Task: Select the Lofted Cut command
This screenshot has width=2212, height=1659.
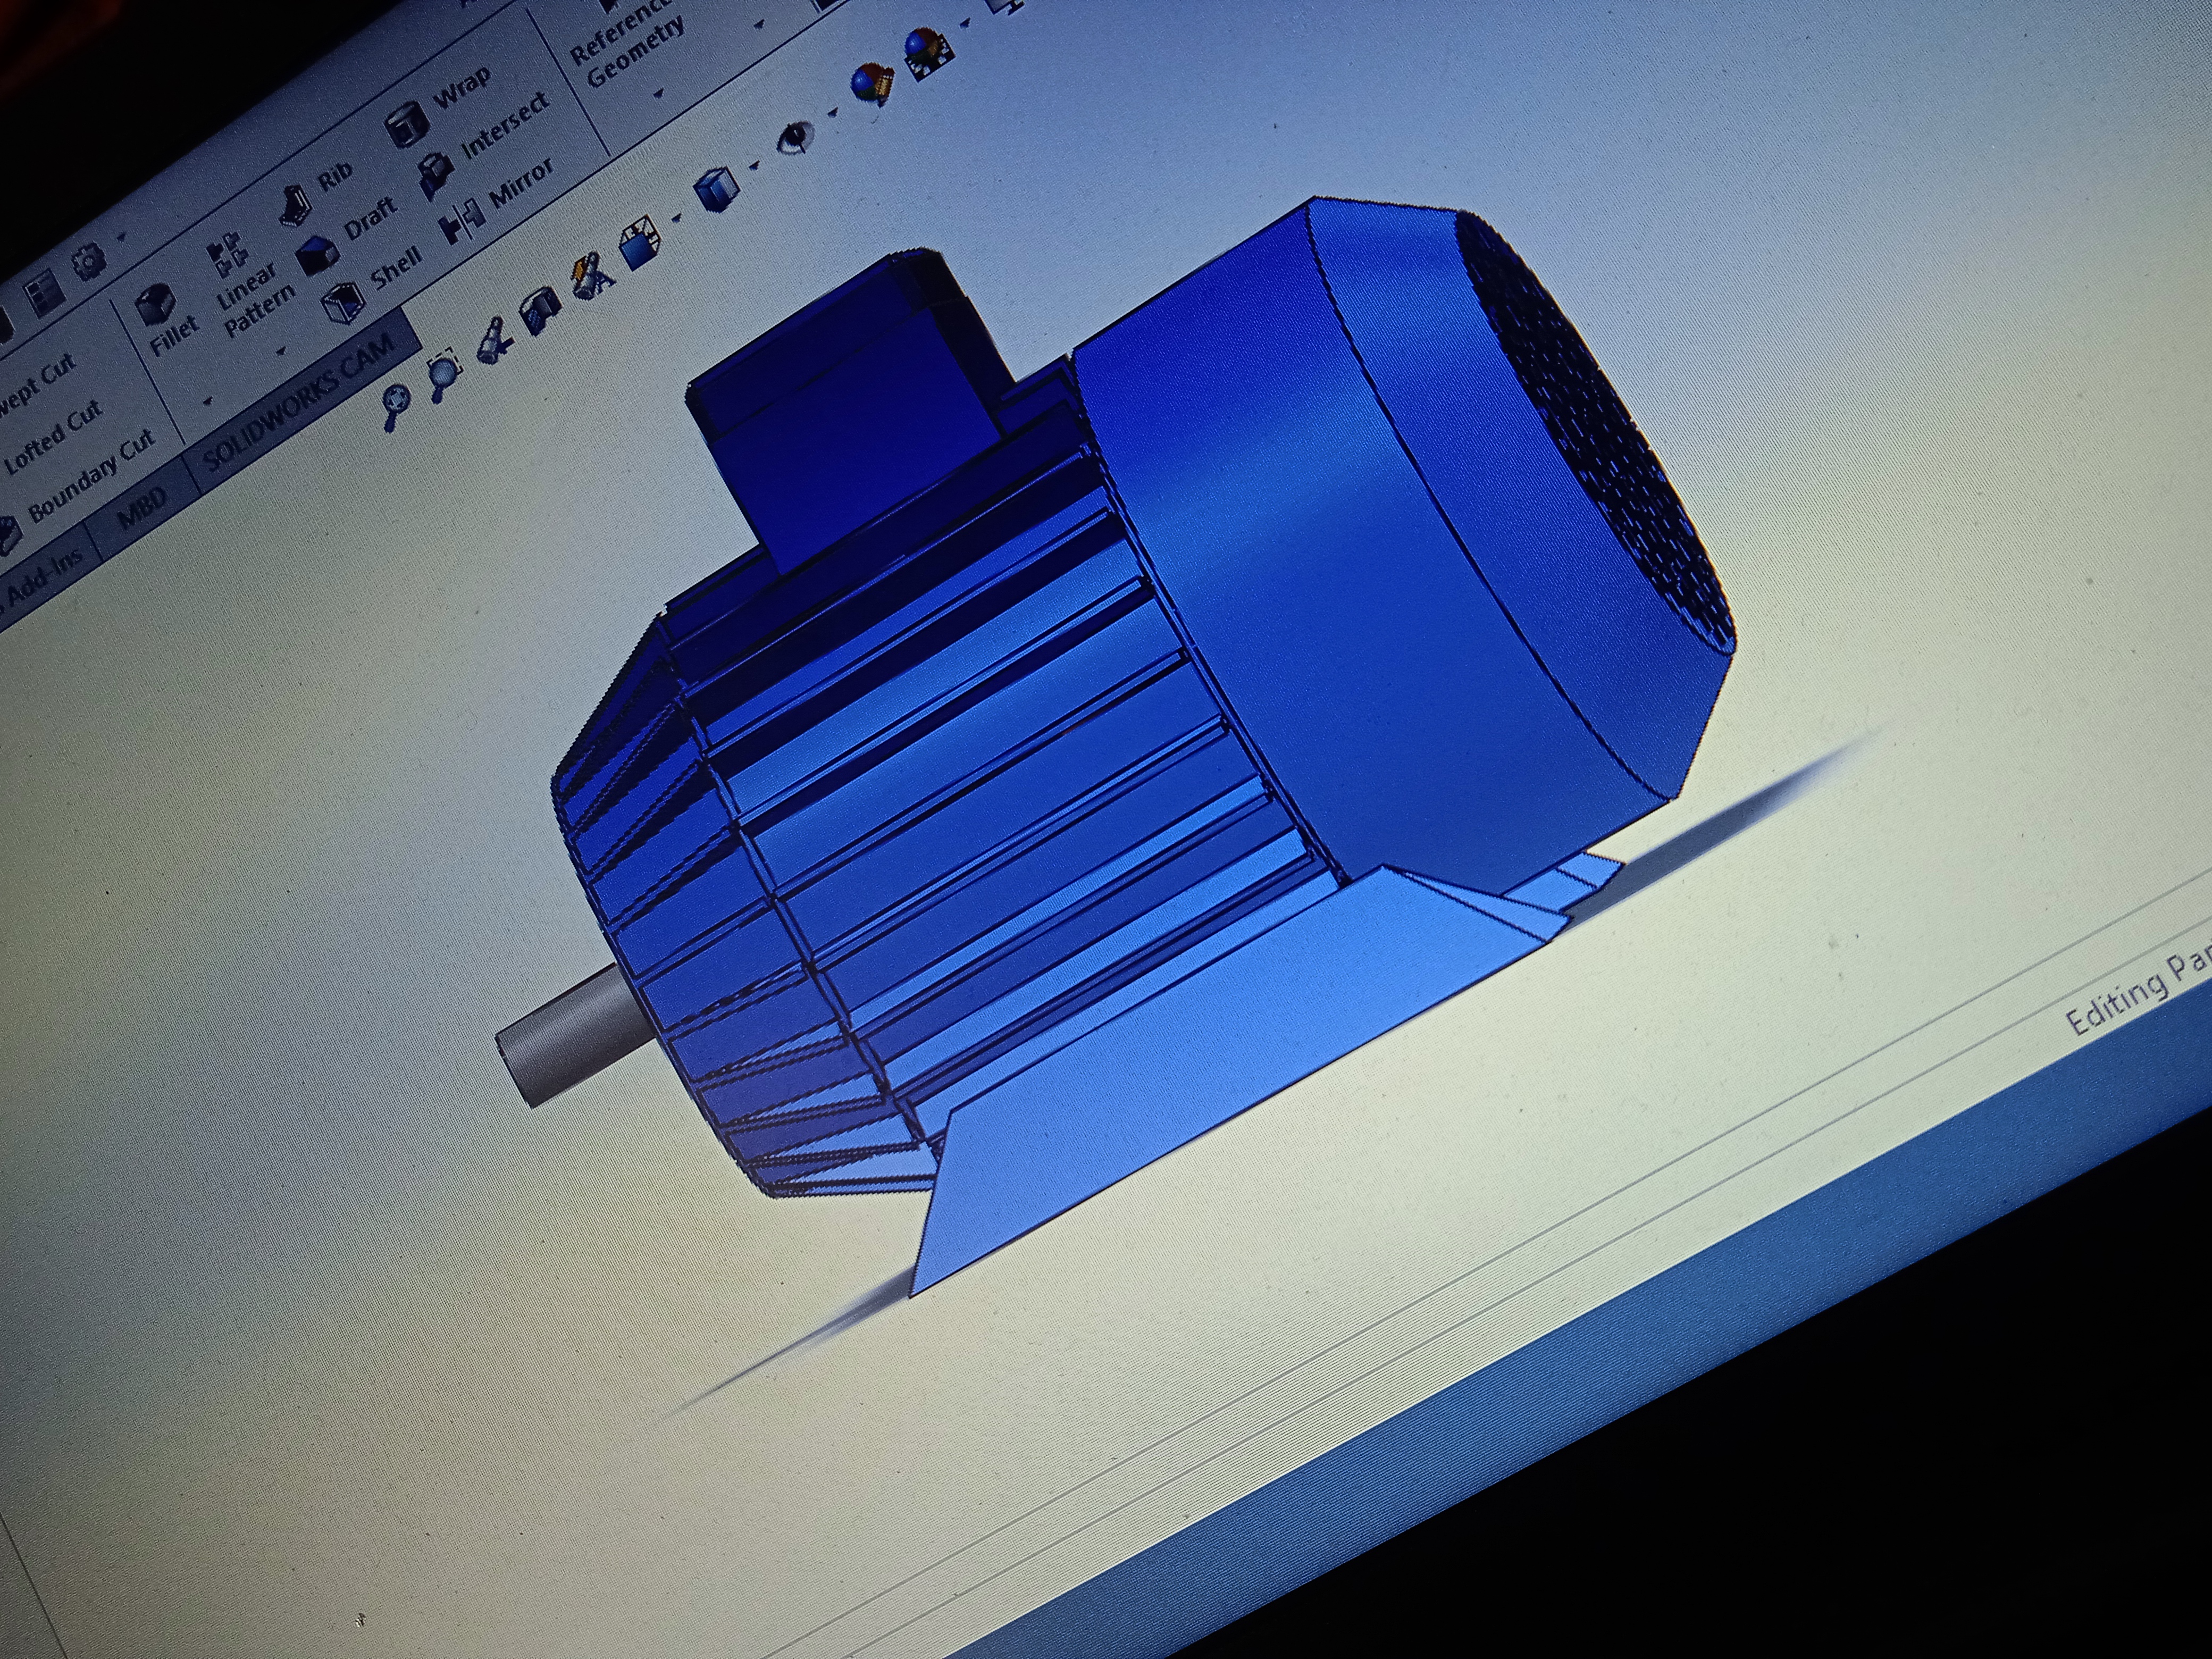Action: [53, 437]
